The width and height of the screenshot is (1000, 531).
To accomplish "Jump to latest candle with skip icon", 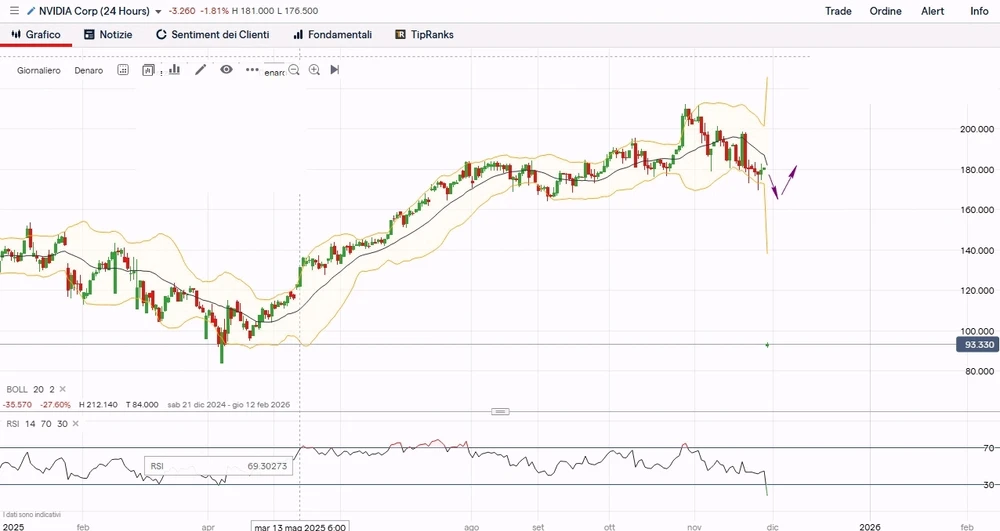I will click(x=335, y=70).
